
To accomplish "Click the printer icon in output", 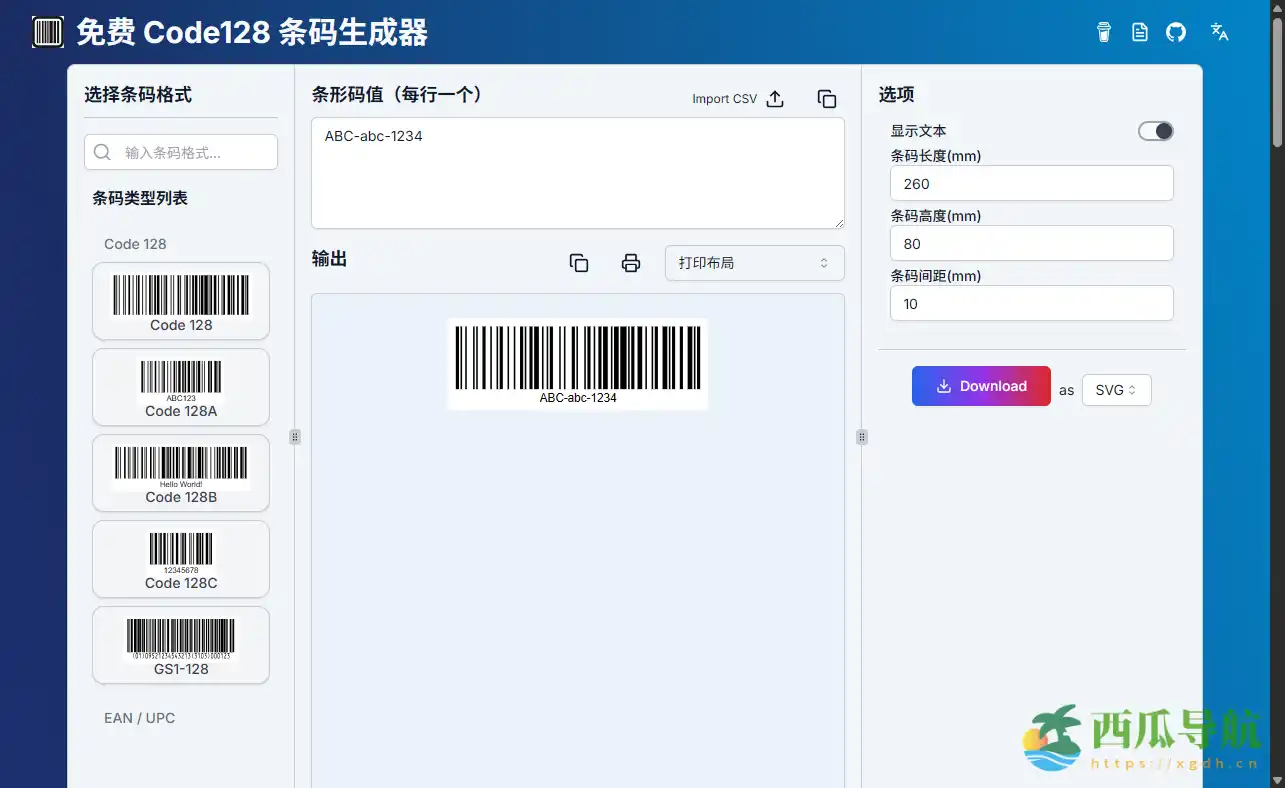I will 631,263.
